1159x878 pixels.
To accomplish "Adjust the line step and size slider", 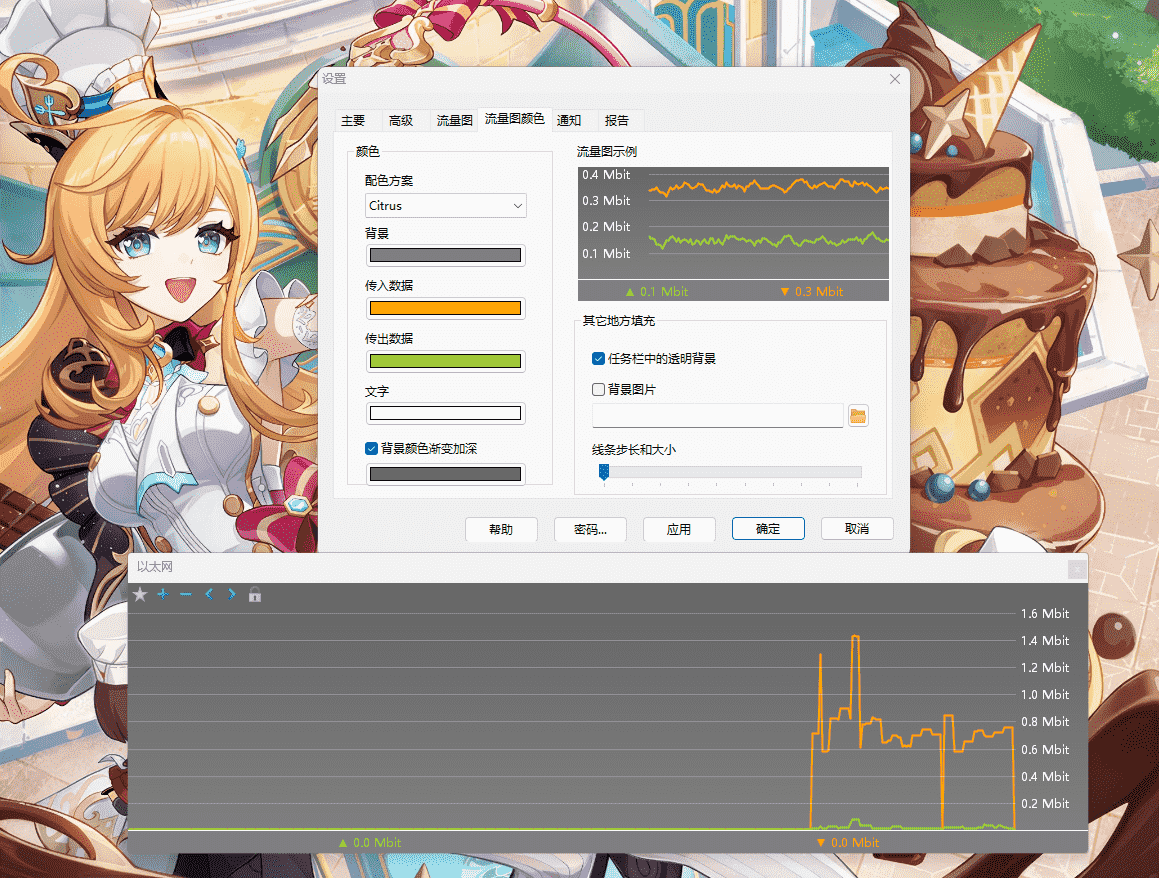I will pyautogui.click(x=604, y=472).
